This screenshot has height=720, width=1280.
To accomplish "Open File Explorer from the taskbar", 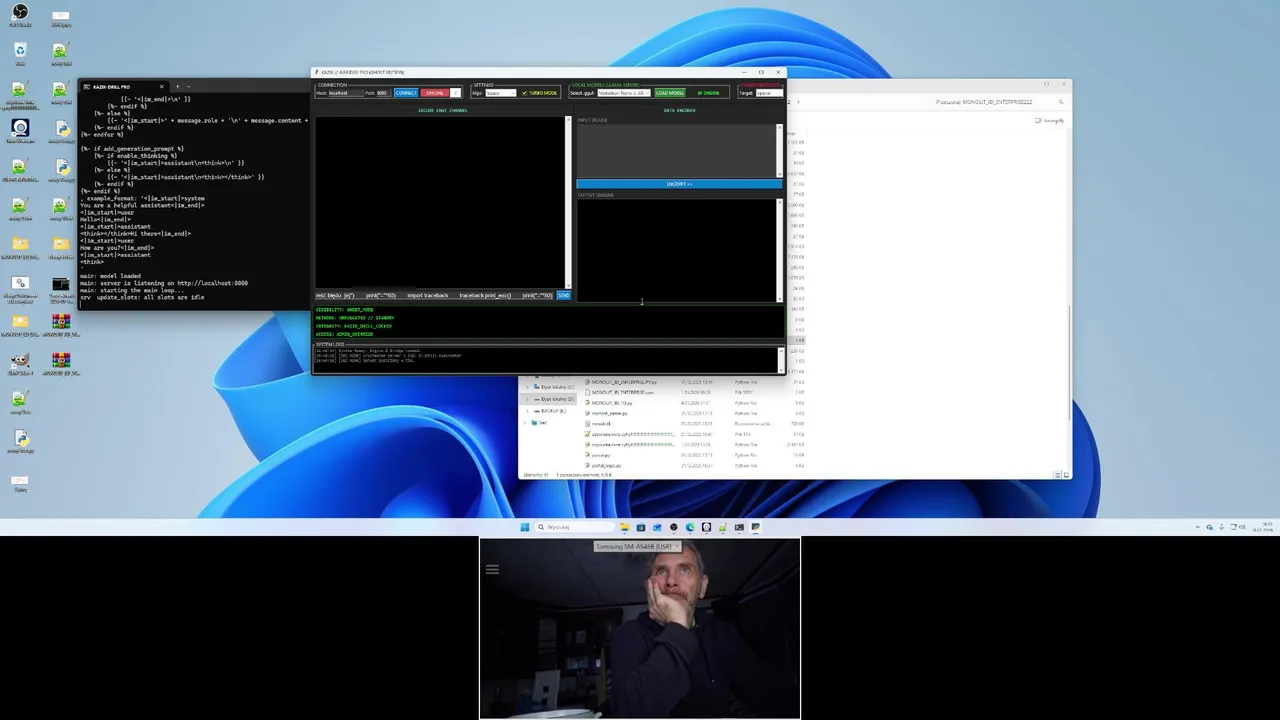I will [625, 527].
